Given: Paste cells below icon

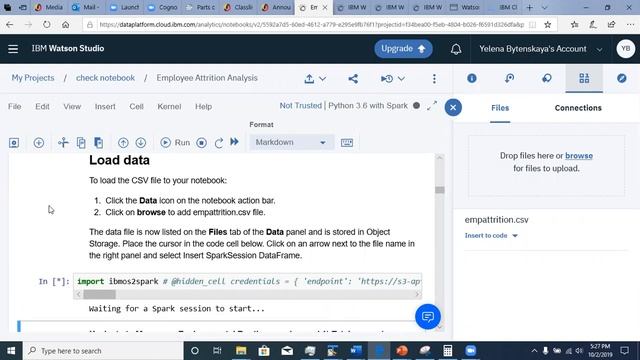Looking at the screenshot, I should [x=99, y=142].
